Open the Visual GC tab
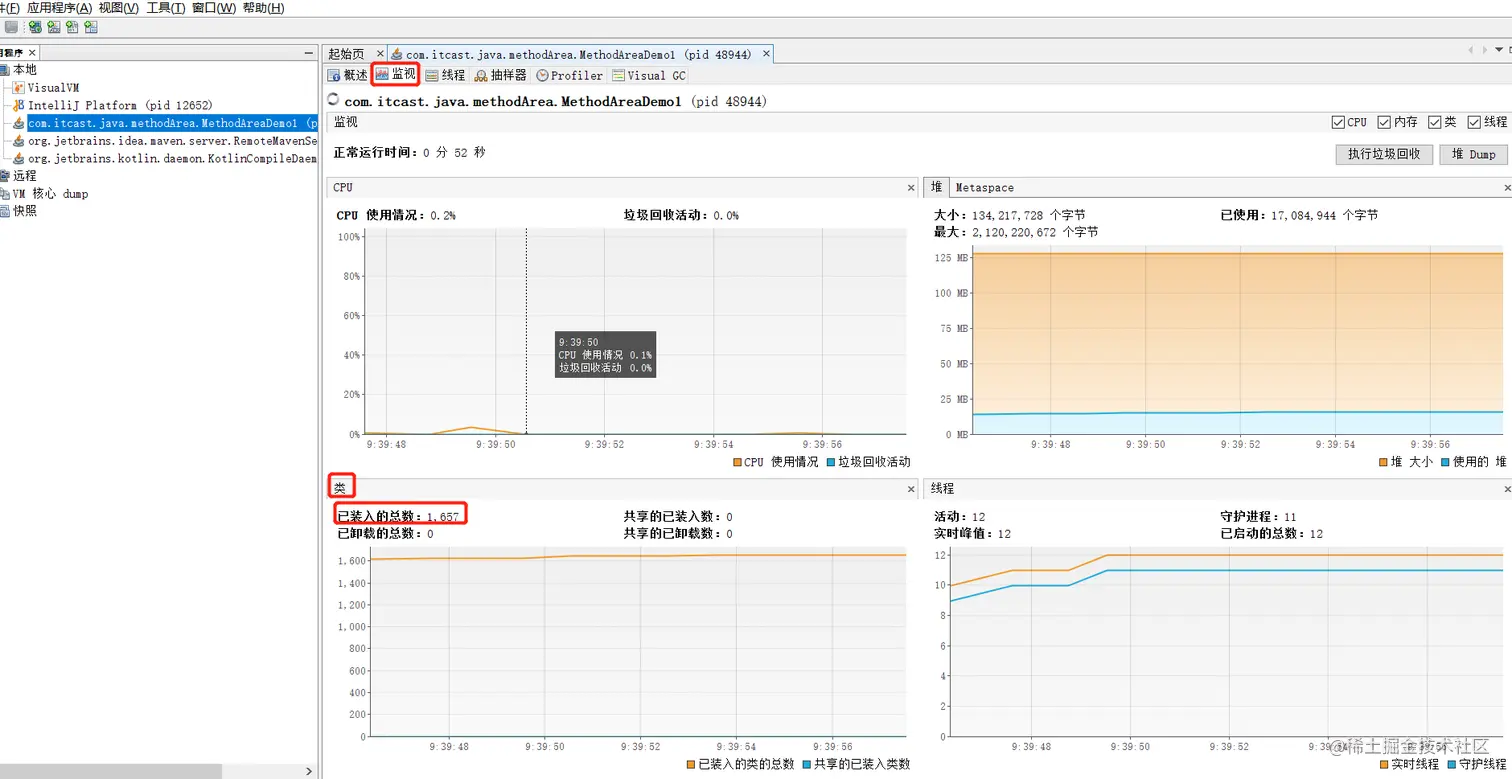 [649, 75]
